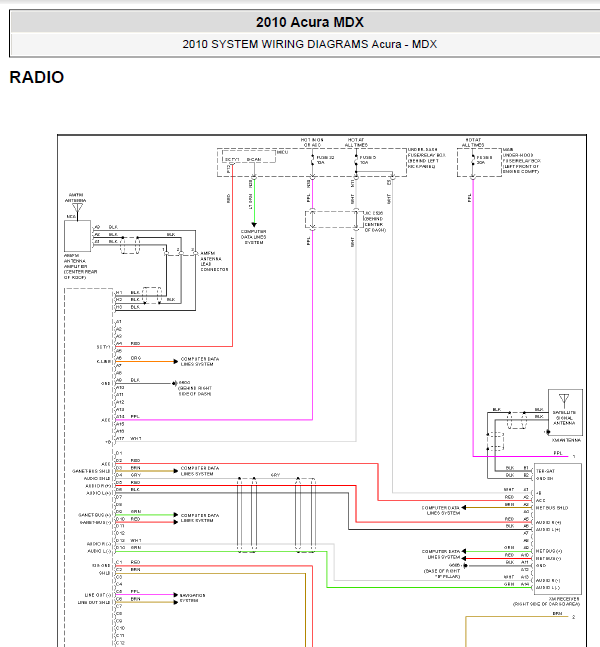Click the "NET BUS (+)" pin on the XM receiver
Viewport: 600px width, 647px height.
548,551
